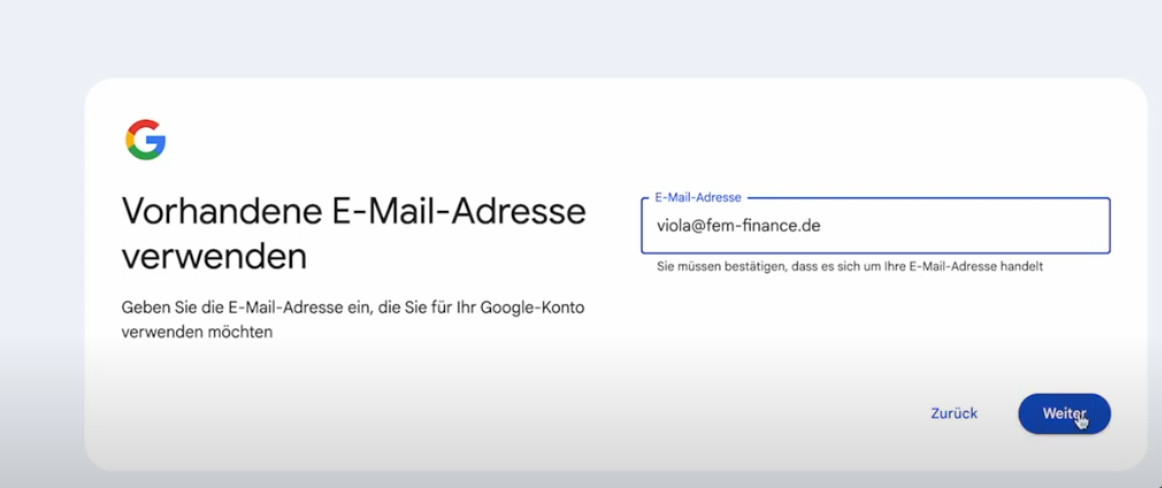Click the description starting with Geben Sie

[x=353, y=320]
